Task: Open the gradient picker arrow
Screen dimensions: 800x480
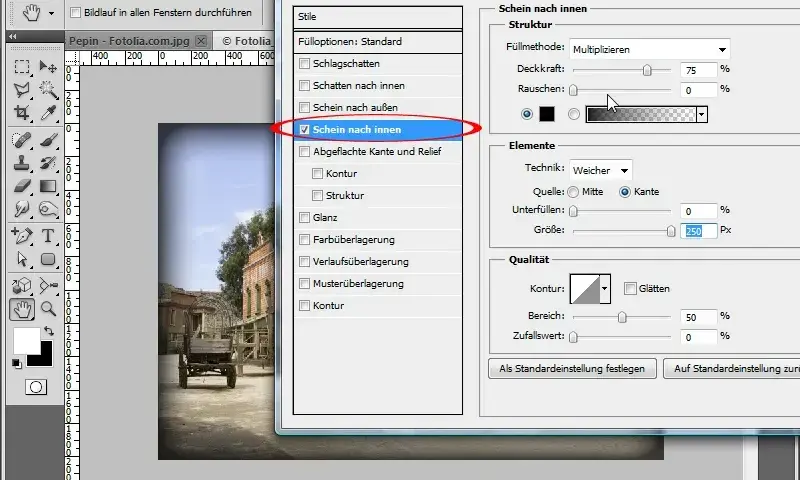Action: click(x=702, y=115)
